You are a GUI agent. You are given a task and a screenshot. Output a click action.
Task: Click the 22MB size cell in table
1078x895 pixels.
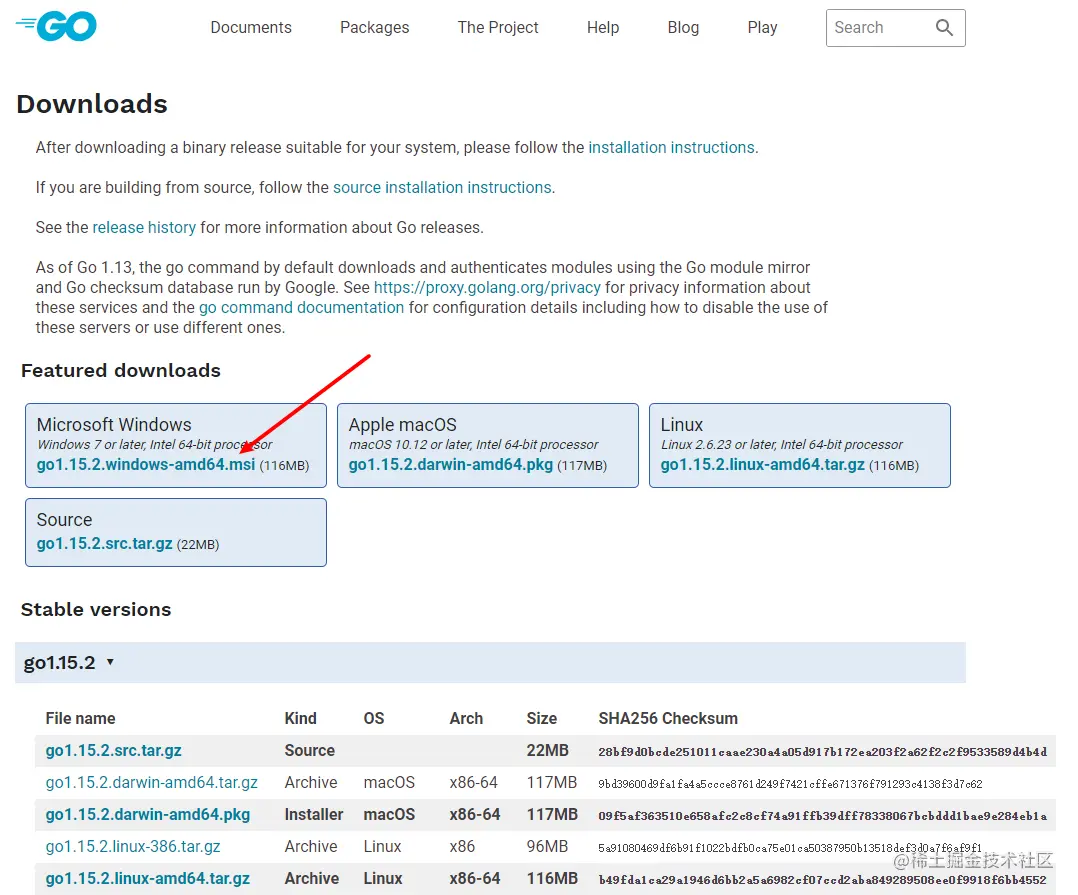pyautogui.click(x=547, y=751)
